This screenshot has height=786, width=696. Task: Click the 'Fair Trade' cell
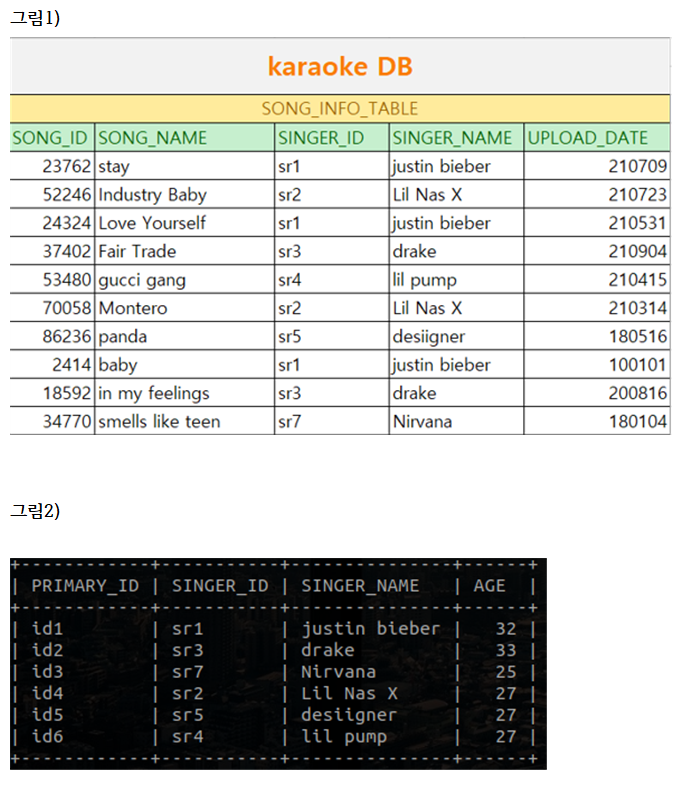(x=185, y=251)
